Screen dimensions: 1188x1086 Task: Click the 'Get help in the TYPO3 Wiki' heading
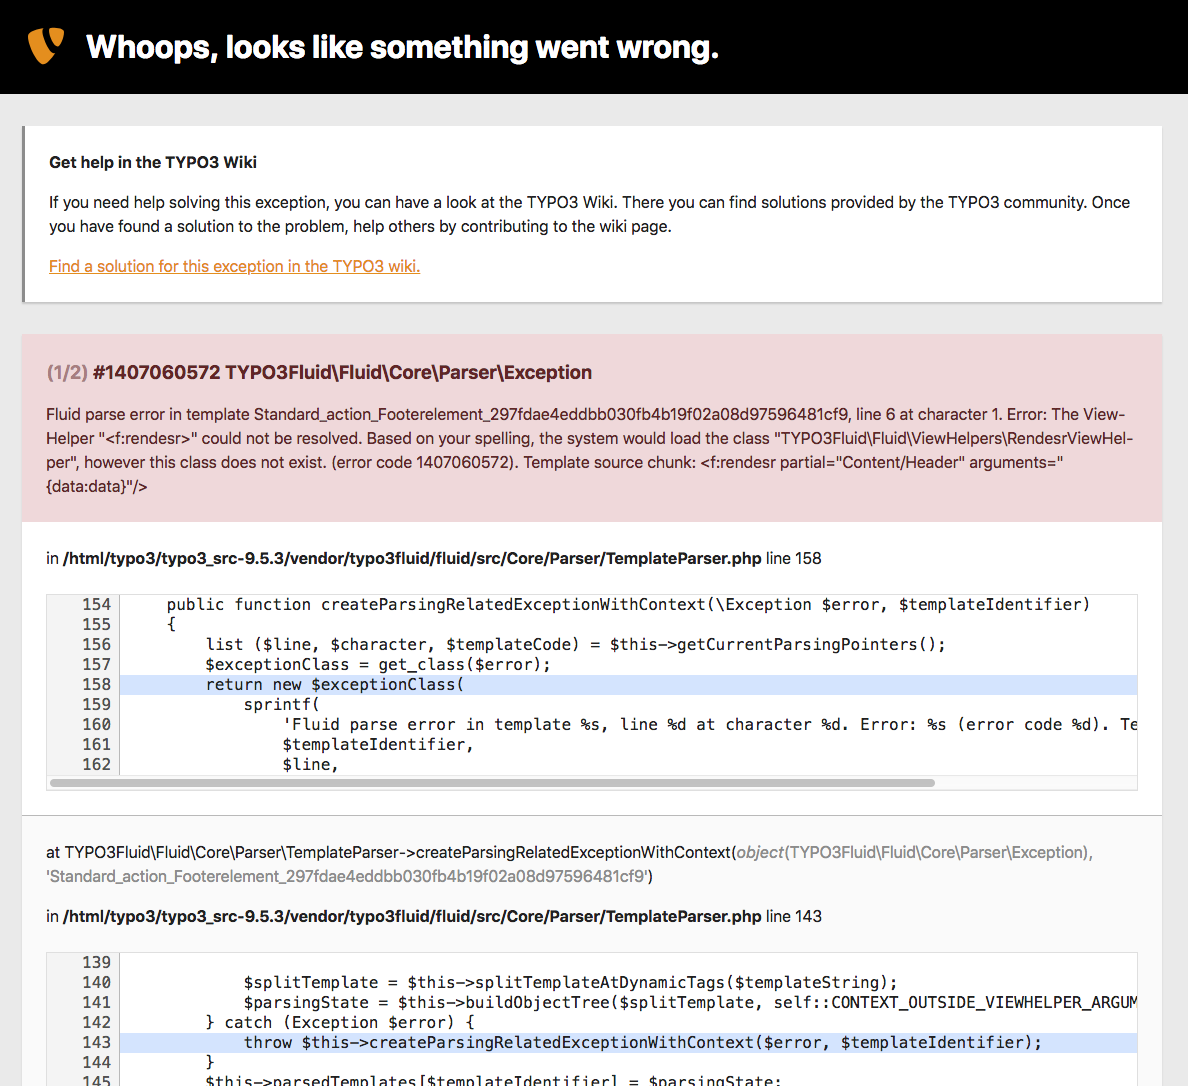click(x=153, y=162)
